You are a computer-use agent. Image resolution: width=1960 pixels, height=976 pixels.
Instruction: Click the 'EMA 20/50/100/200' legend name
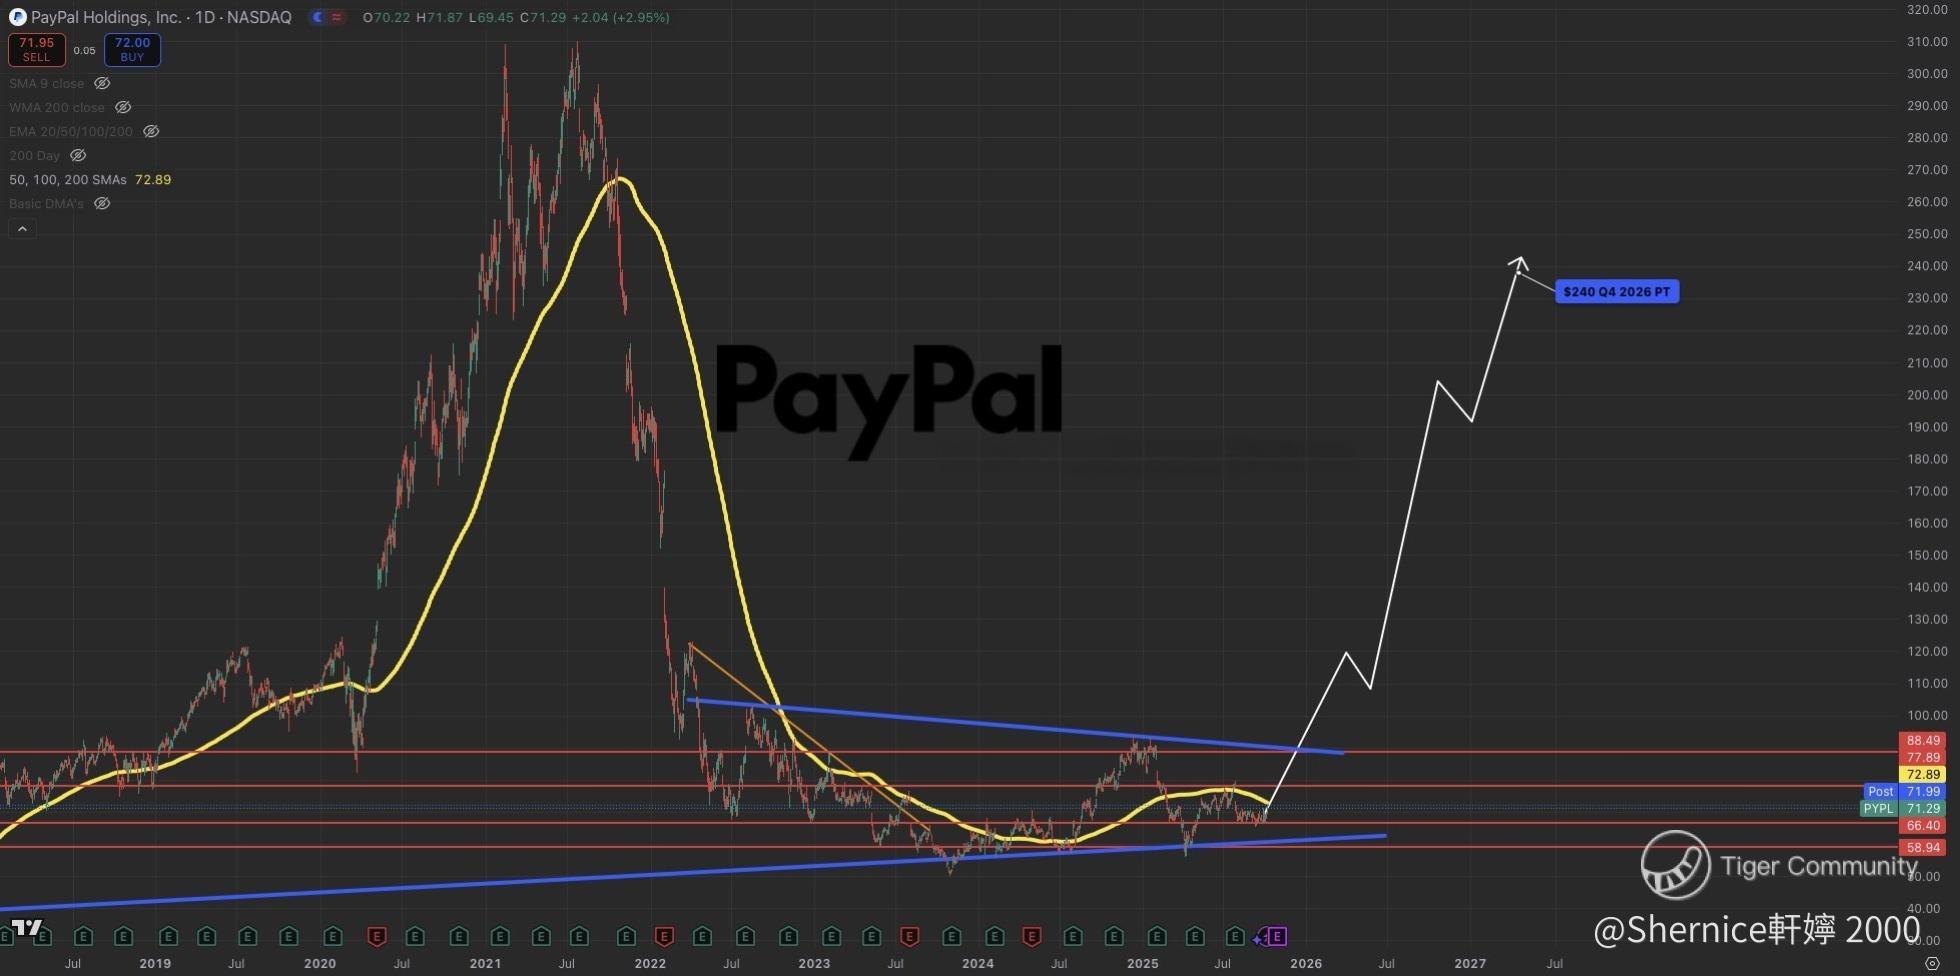coord(71,131)
